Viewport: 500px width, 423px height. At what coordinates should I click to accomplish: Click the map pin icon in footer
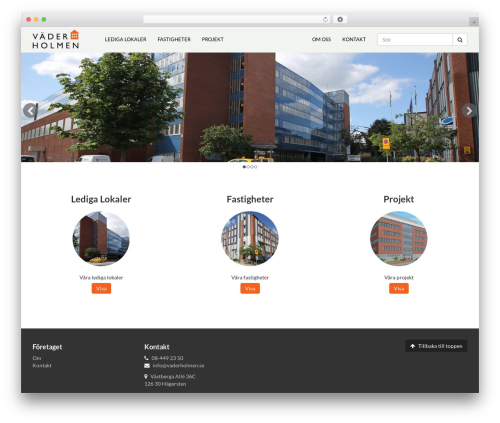(x=146, y=376)
